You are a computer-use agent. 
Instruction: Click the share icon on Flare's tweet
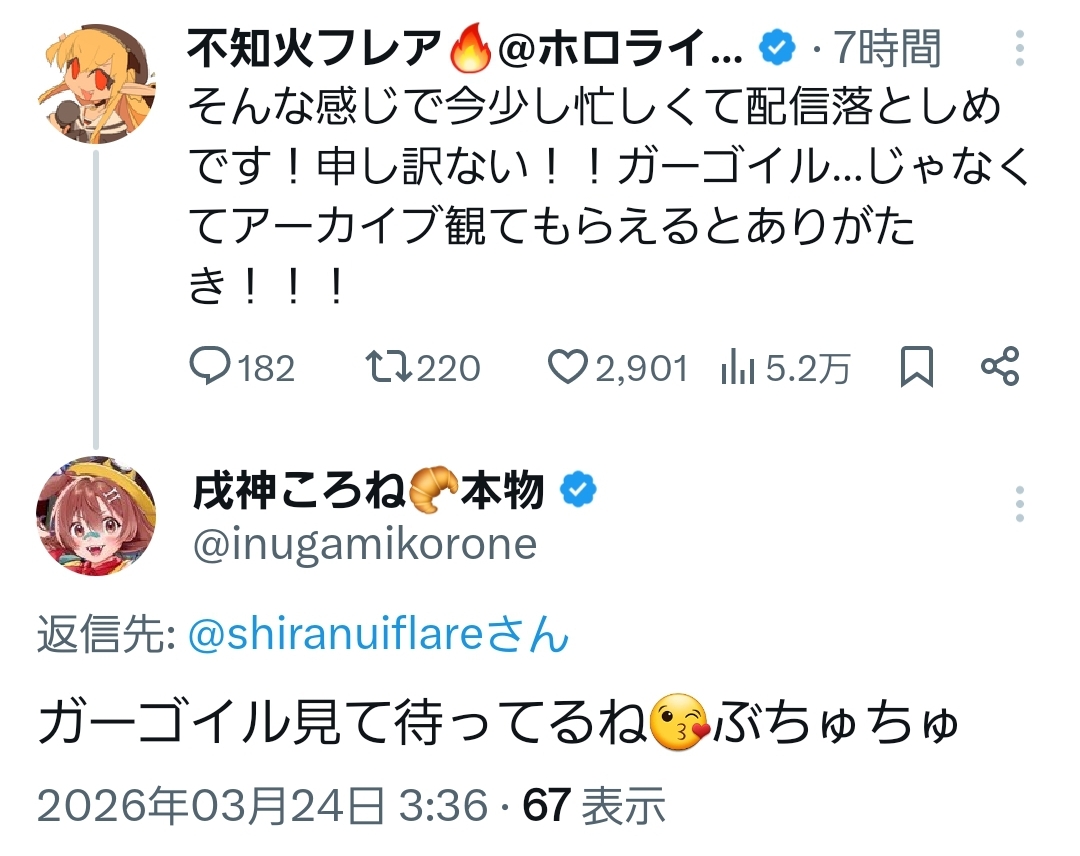click(x=1000, y=367)
